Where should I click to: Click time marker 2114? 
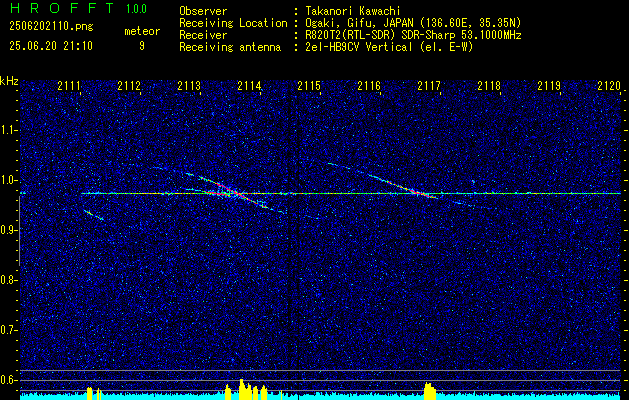[x=249, y=85]
